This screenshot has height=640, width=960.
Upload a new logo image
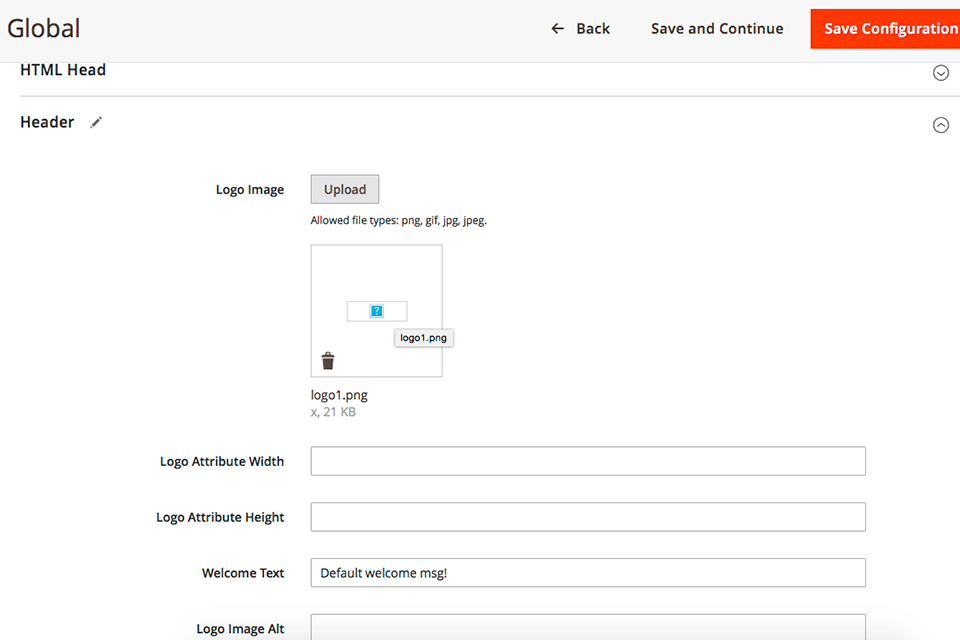[345, 190]
